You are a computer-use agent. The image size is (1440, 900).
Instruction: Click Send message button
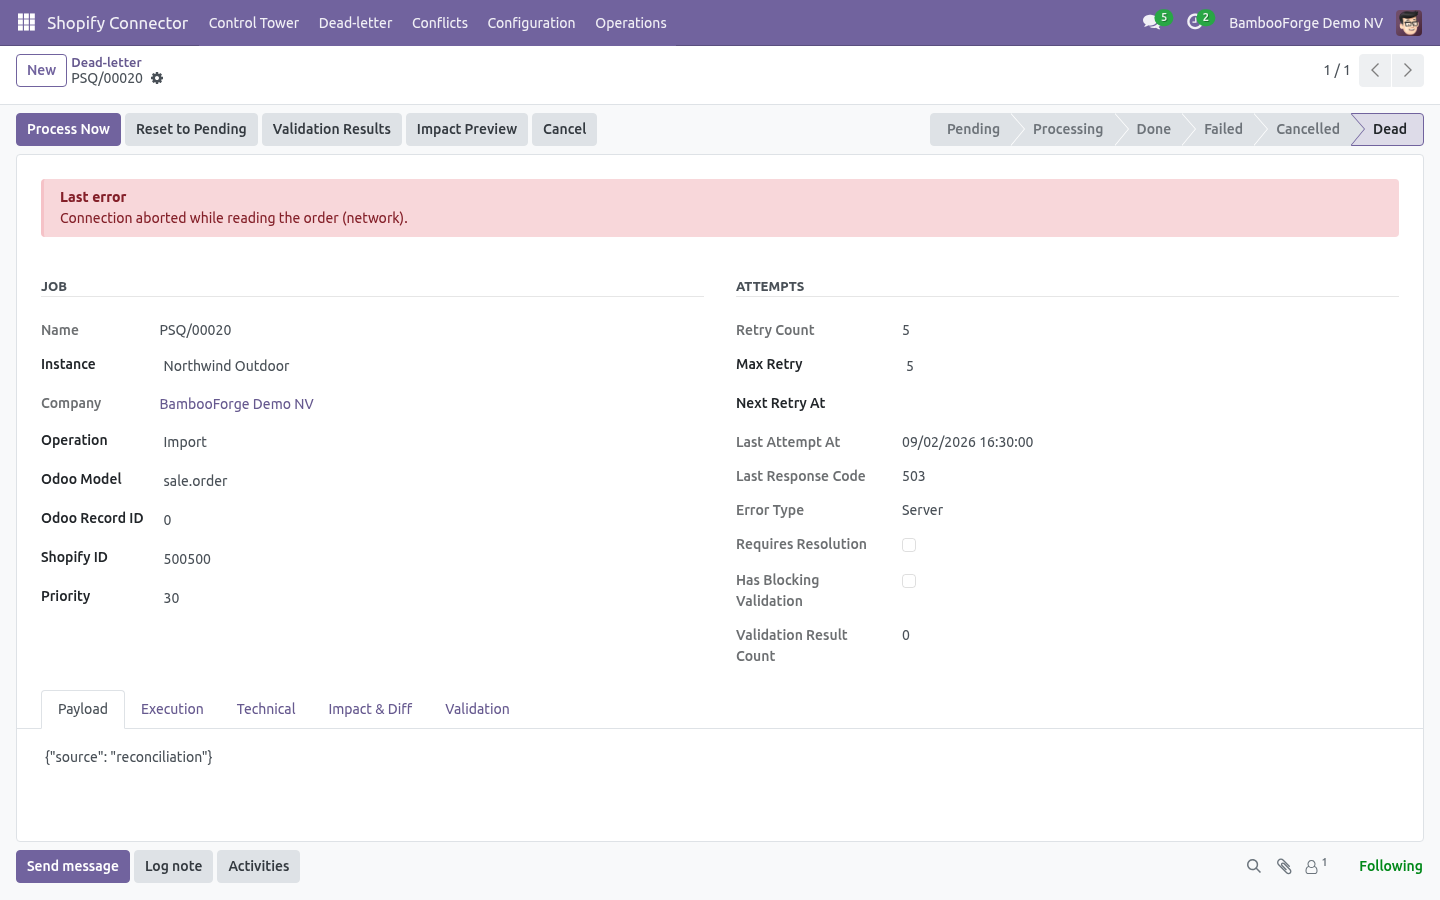tap(73, 866)
